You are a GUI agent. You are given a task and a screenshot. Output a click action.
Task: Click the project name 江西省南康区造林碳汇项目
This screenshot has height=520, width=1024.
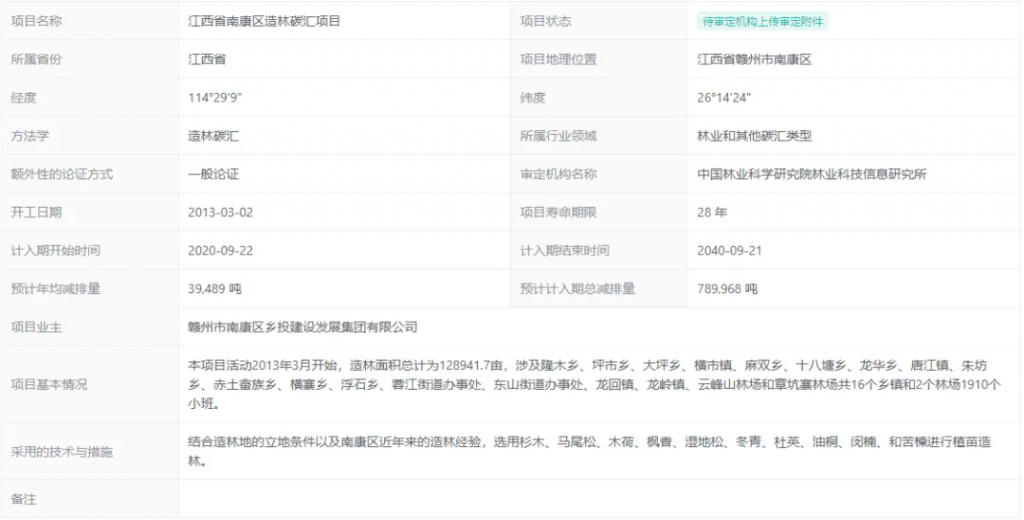click(x=264, y=21)
